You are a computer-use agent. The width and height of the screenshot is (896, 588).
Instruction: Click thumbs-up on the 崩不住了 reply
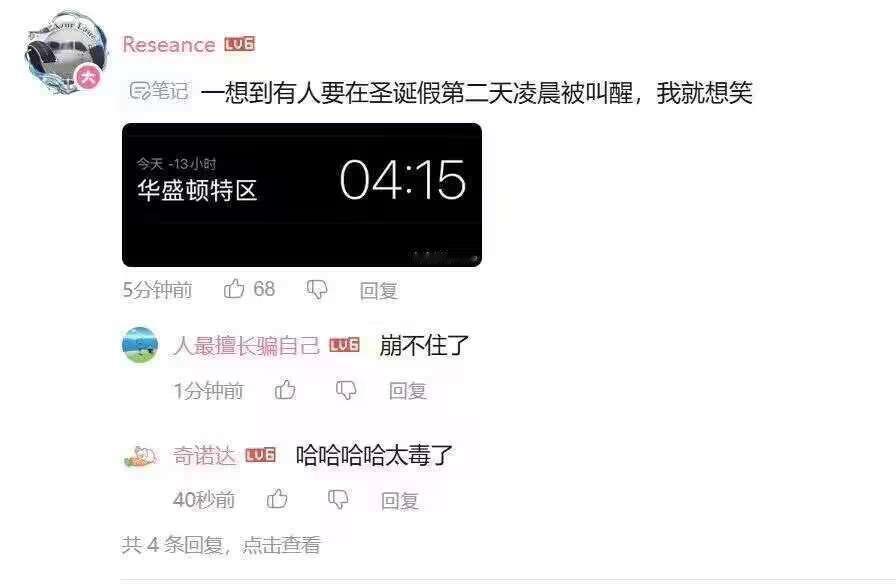point(285,390)
